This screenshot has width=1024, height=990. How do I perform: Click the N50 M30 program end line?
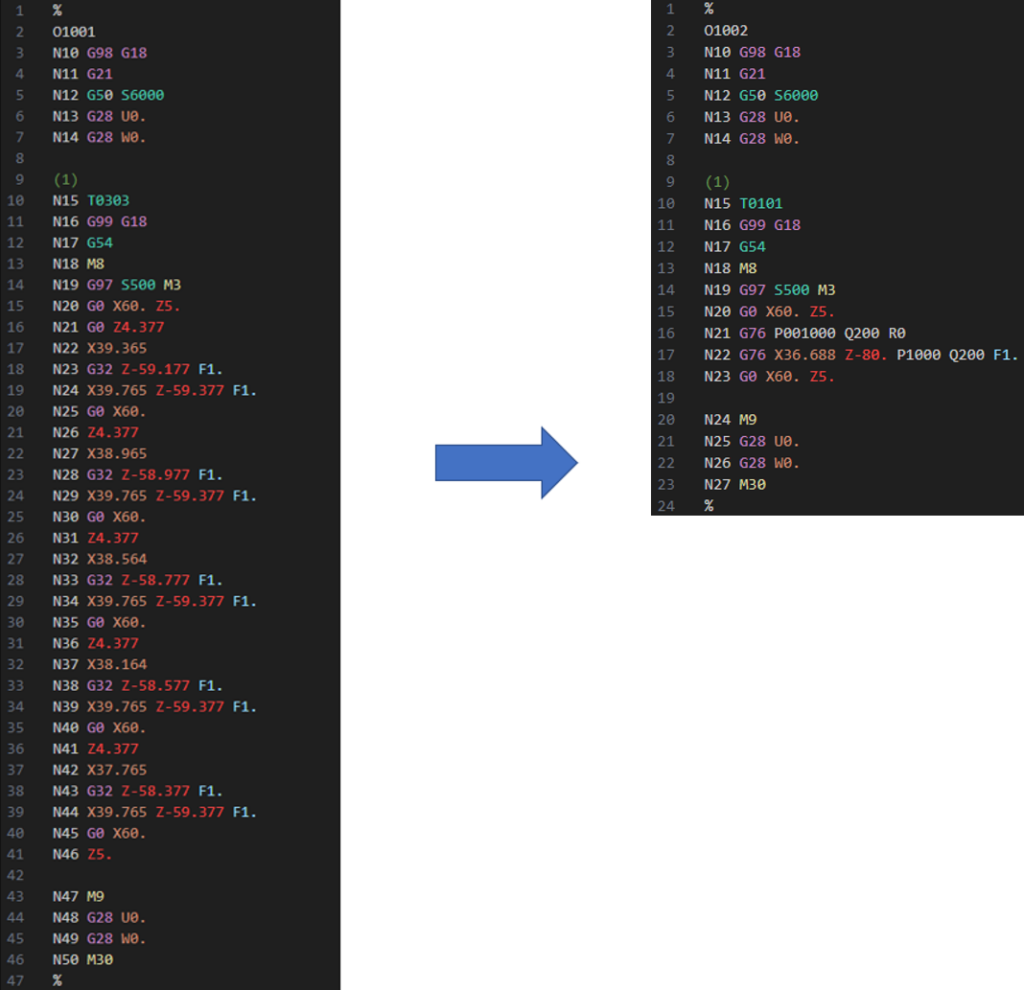(82, 960)
